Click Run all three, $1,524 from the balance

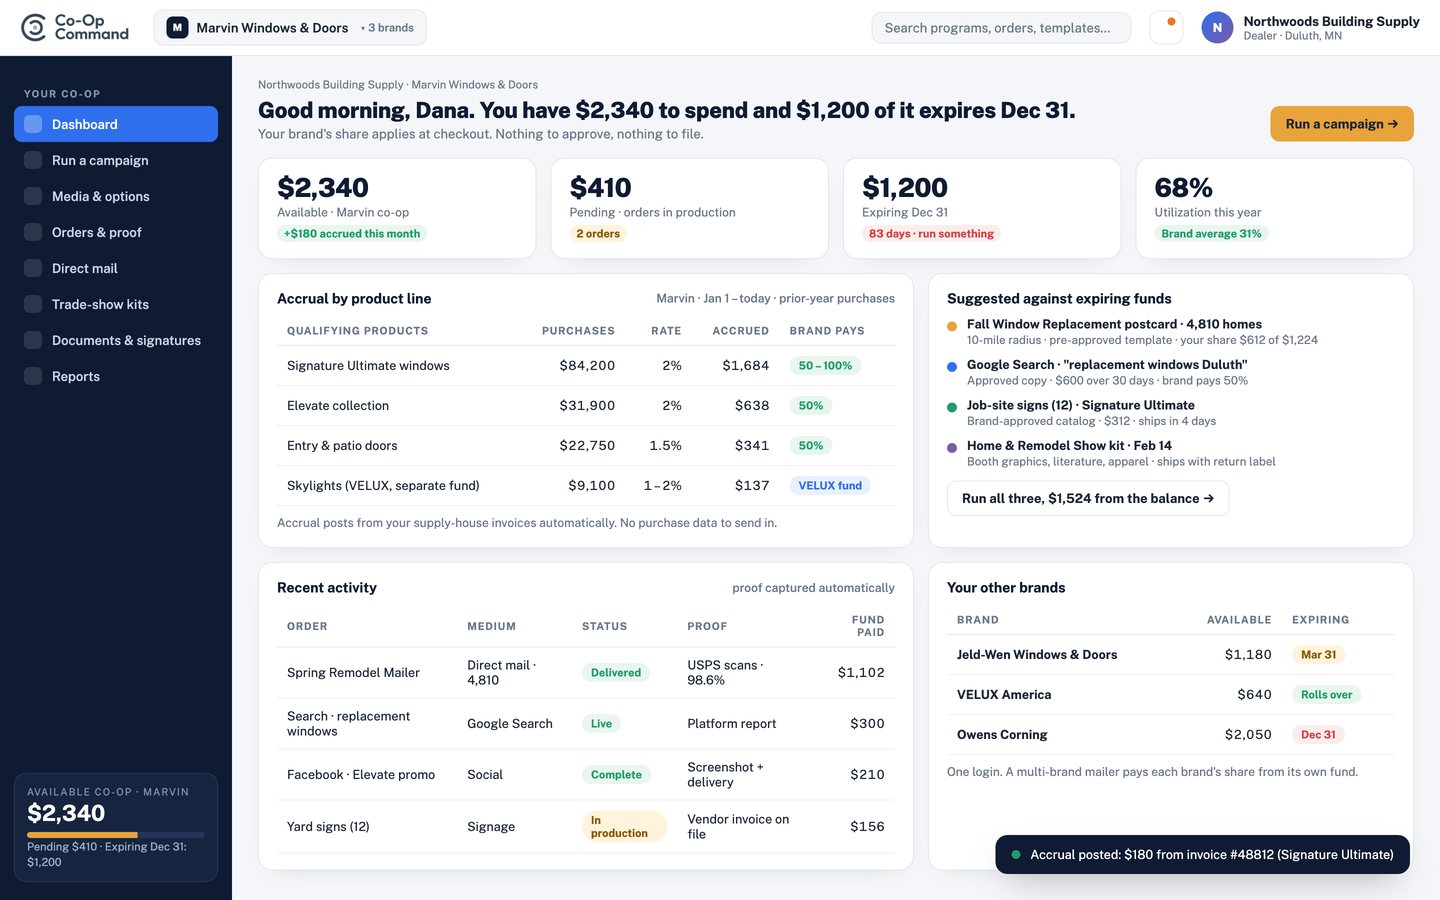click(1088, 498)
